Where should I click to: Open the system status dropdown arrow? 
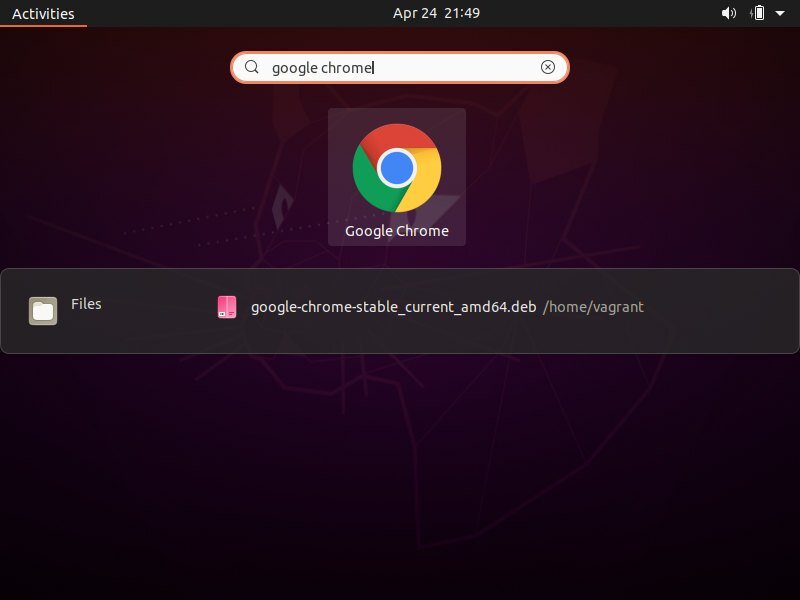(779, 13)
